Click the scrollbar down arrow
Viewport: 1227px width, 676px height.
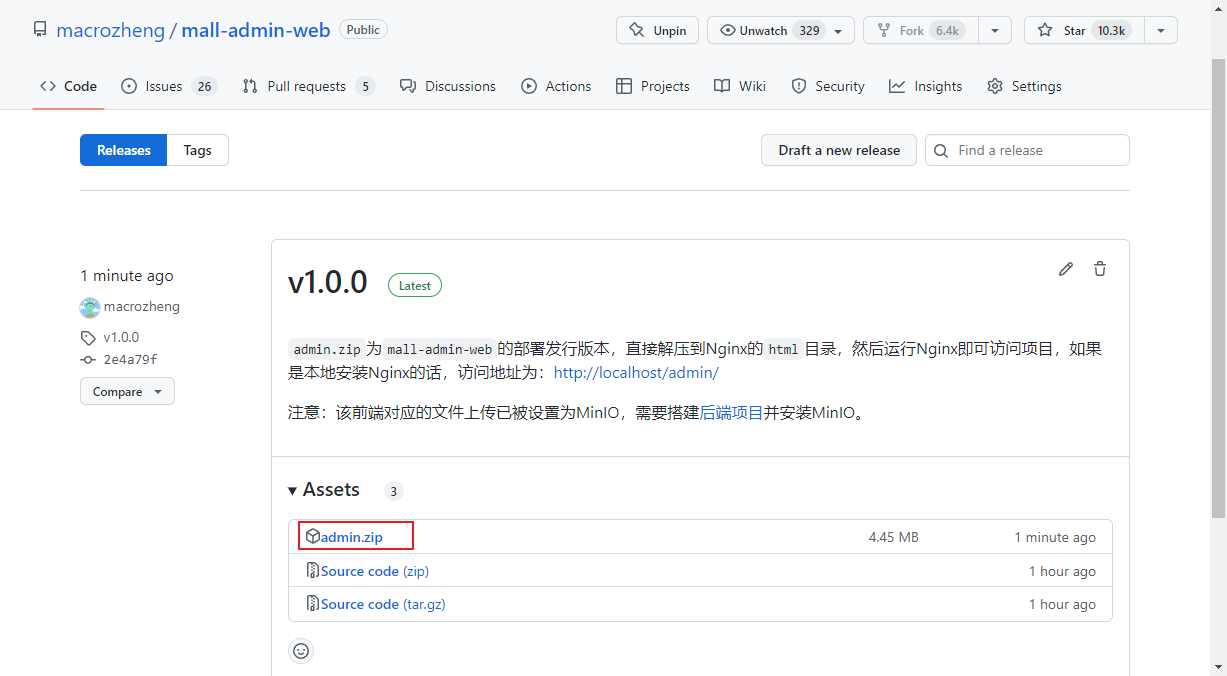[1218, 666]
